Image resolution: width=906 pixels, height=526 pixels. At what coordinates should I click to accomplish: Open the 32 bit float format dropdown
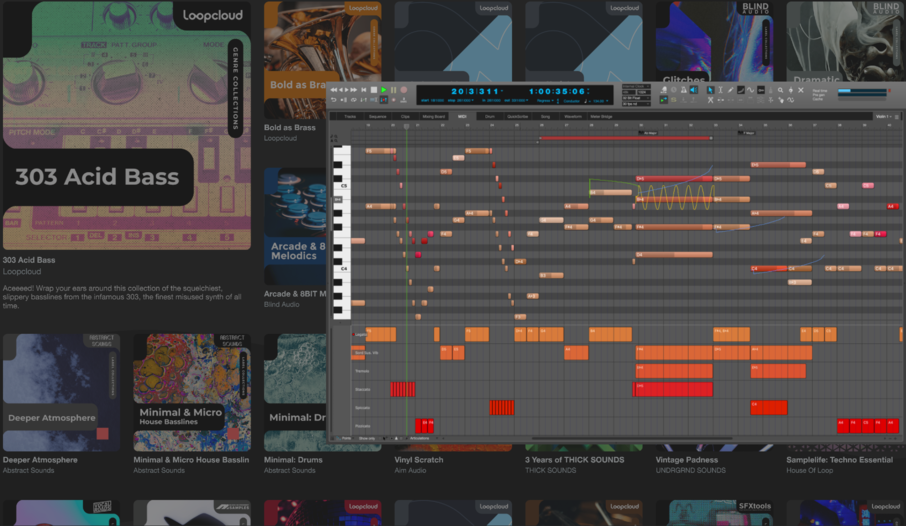point(636,98)
